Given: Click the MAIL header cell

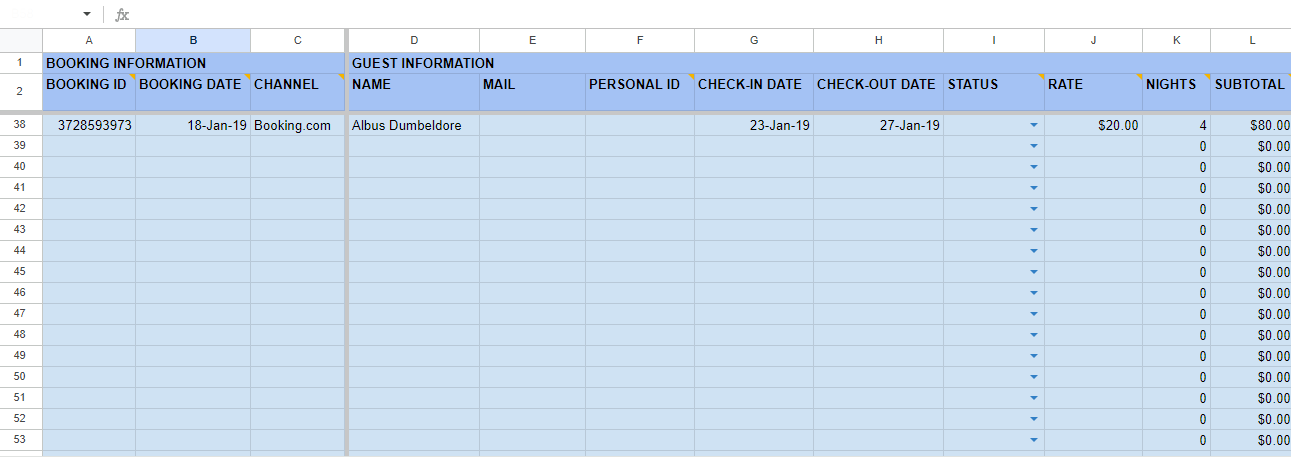Looking at the screenshot, I should (x=533, y=92).
